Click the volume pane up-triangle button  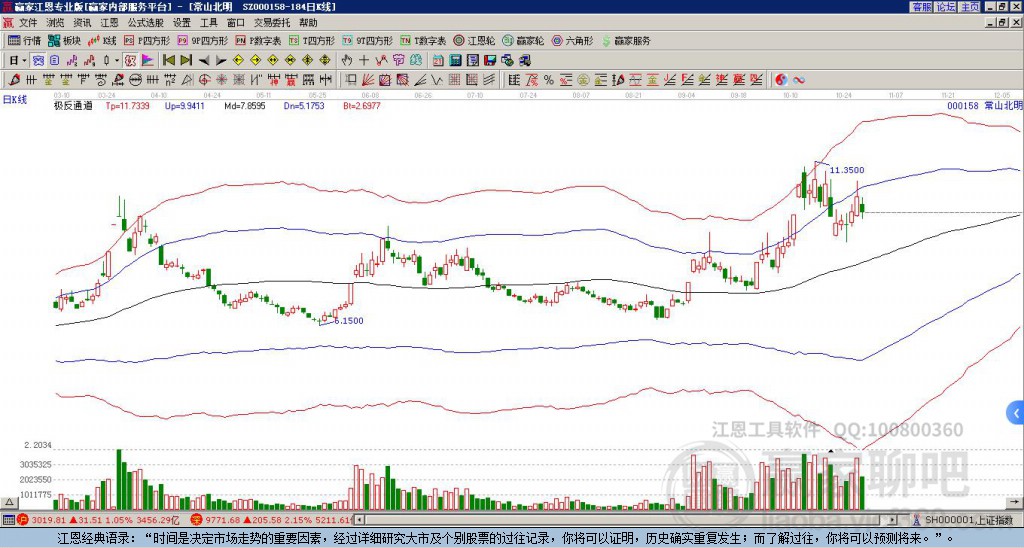click(9, 502)
